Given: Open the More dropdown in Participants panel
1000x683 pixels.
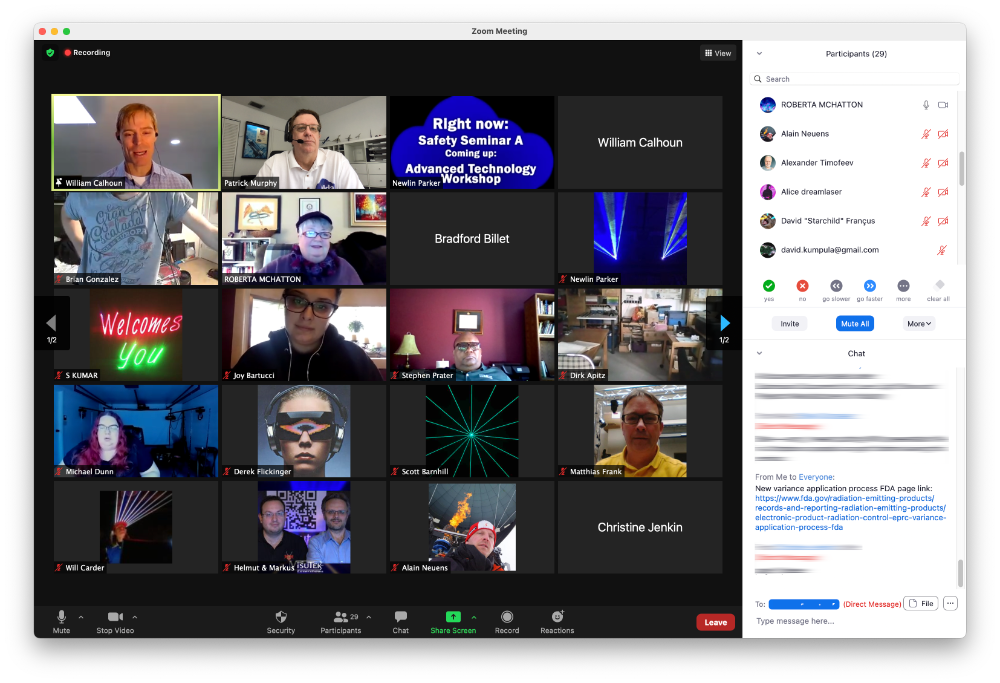Looking at the screenshot, I should pos(919,324).
